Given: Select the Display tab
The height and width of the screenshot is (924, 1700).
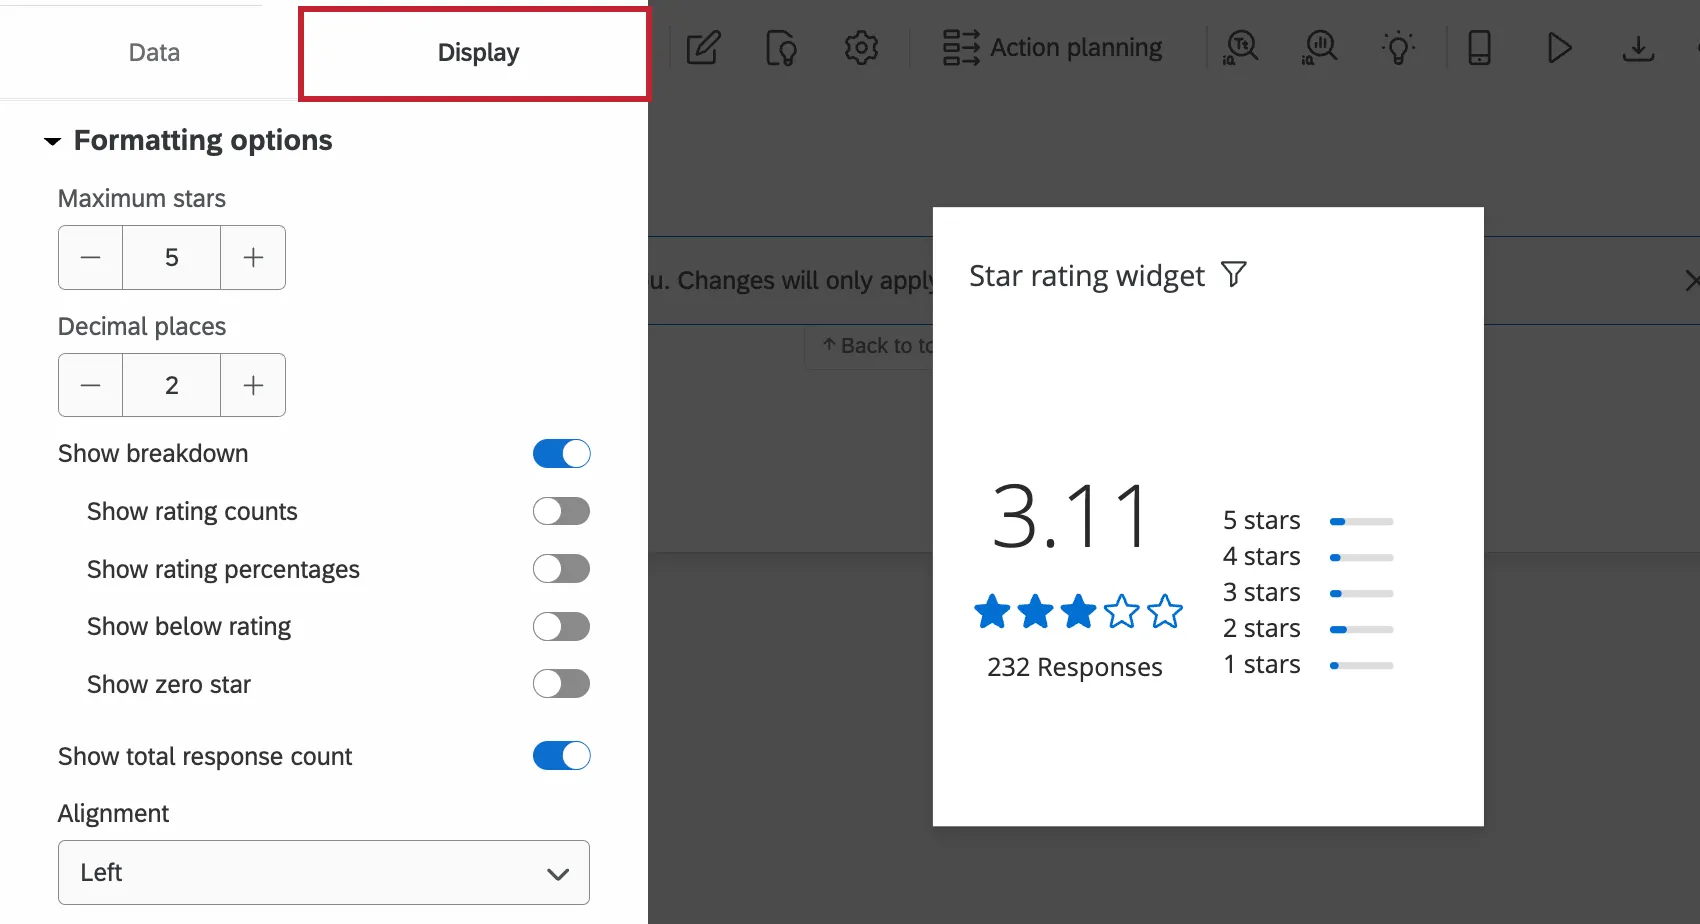Looking at the screenshot, I should (477, 52).
